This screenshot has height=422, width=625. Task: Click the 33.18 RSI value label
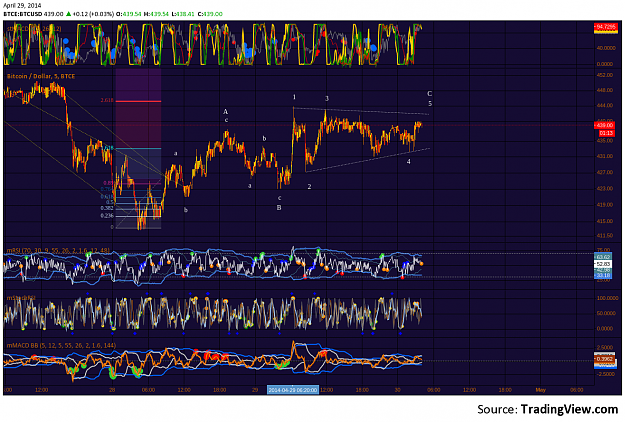(603, 275)
